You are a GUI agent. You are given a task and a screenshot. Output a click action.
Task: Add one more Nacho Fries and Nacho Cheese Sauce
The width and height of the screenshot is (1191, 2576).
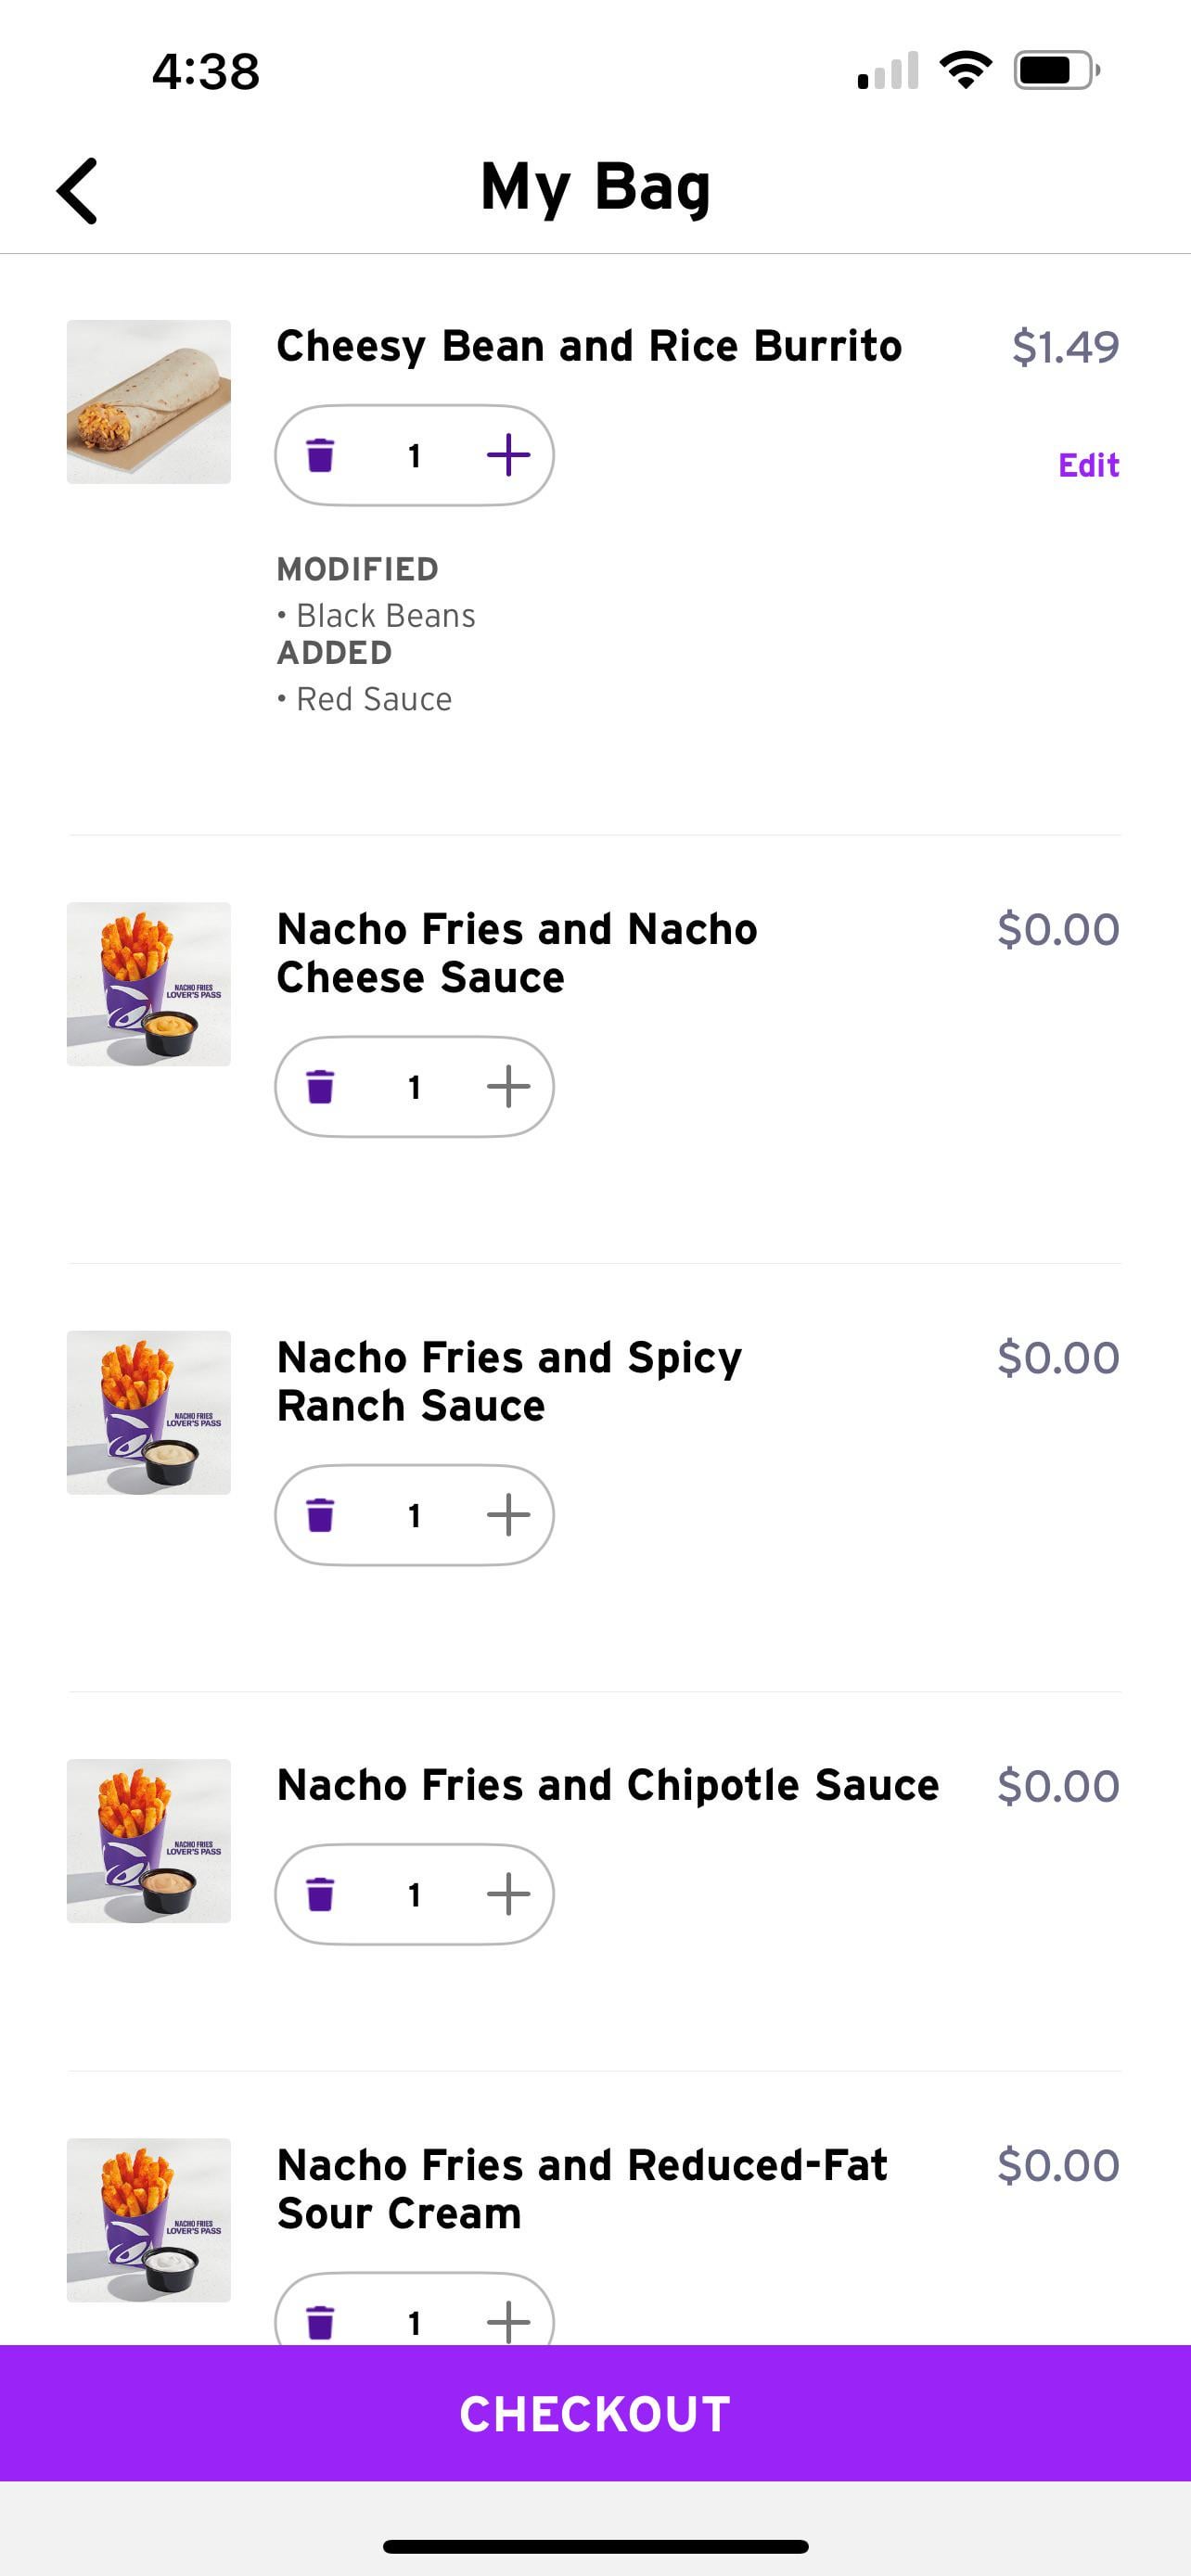(x=508, y=1087)
